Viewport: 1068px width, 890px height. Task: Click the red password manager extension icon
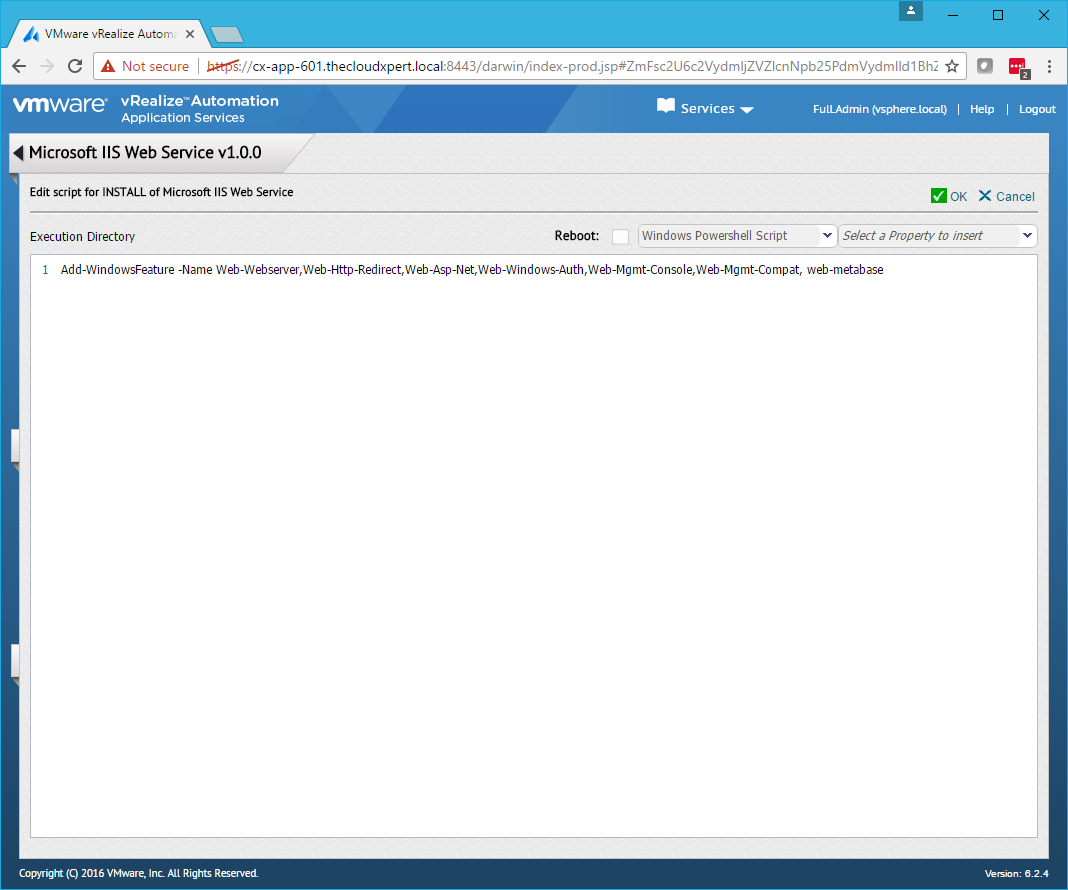[x=1017, y=66]
